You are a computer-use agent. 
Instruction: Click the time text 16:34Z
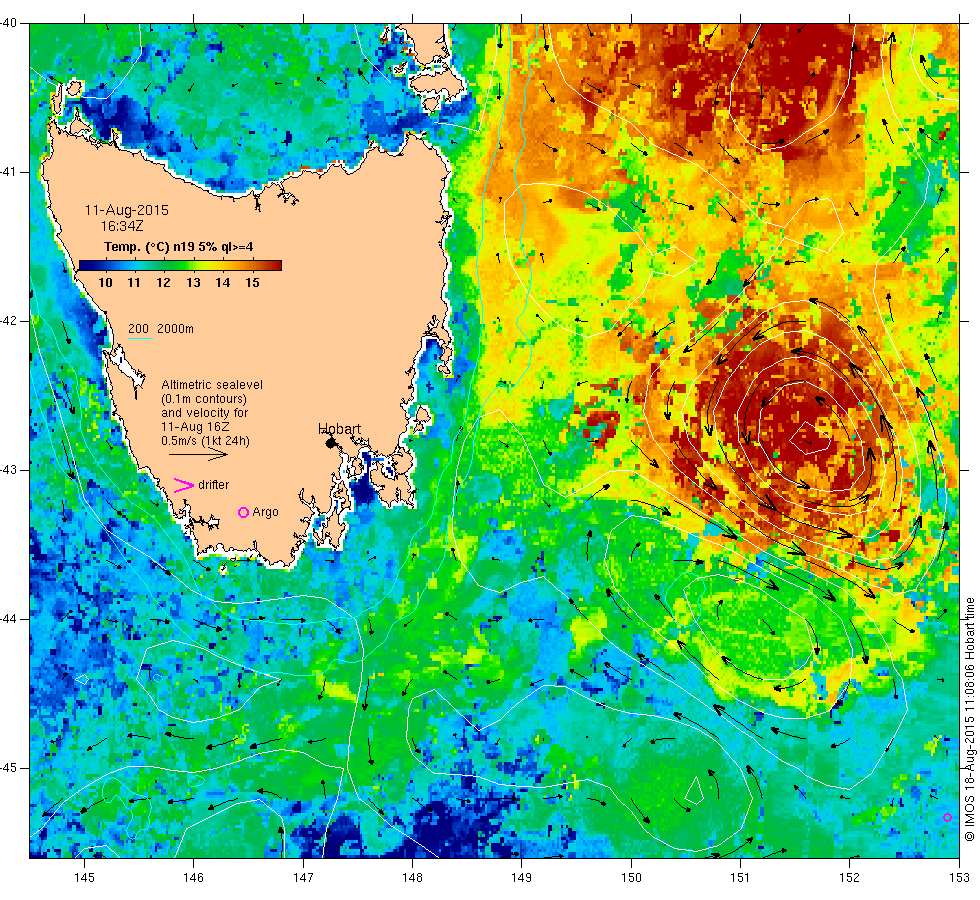122,226
